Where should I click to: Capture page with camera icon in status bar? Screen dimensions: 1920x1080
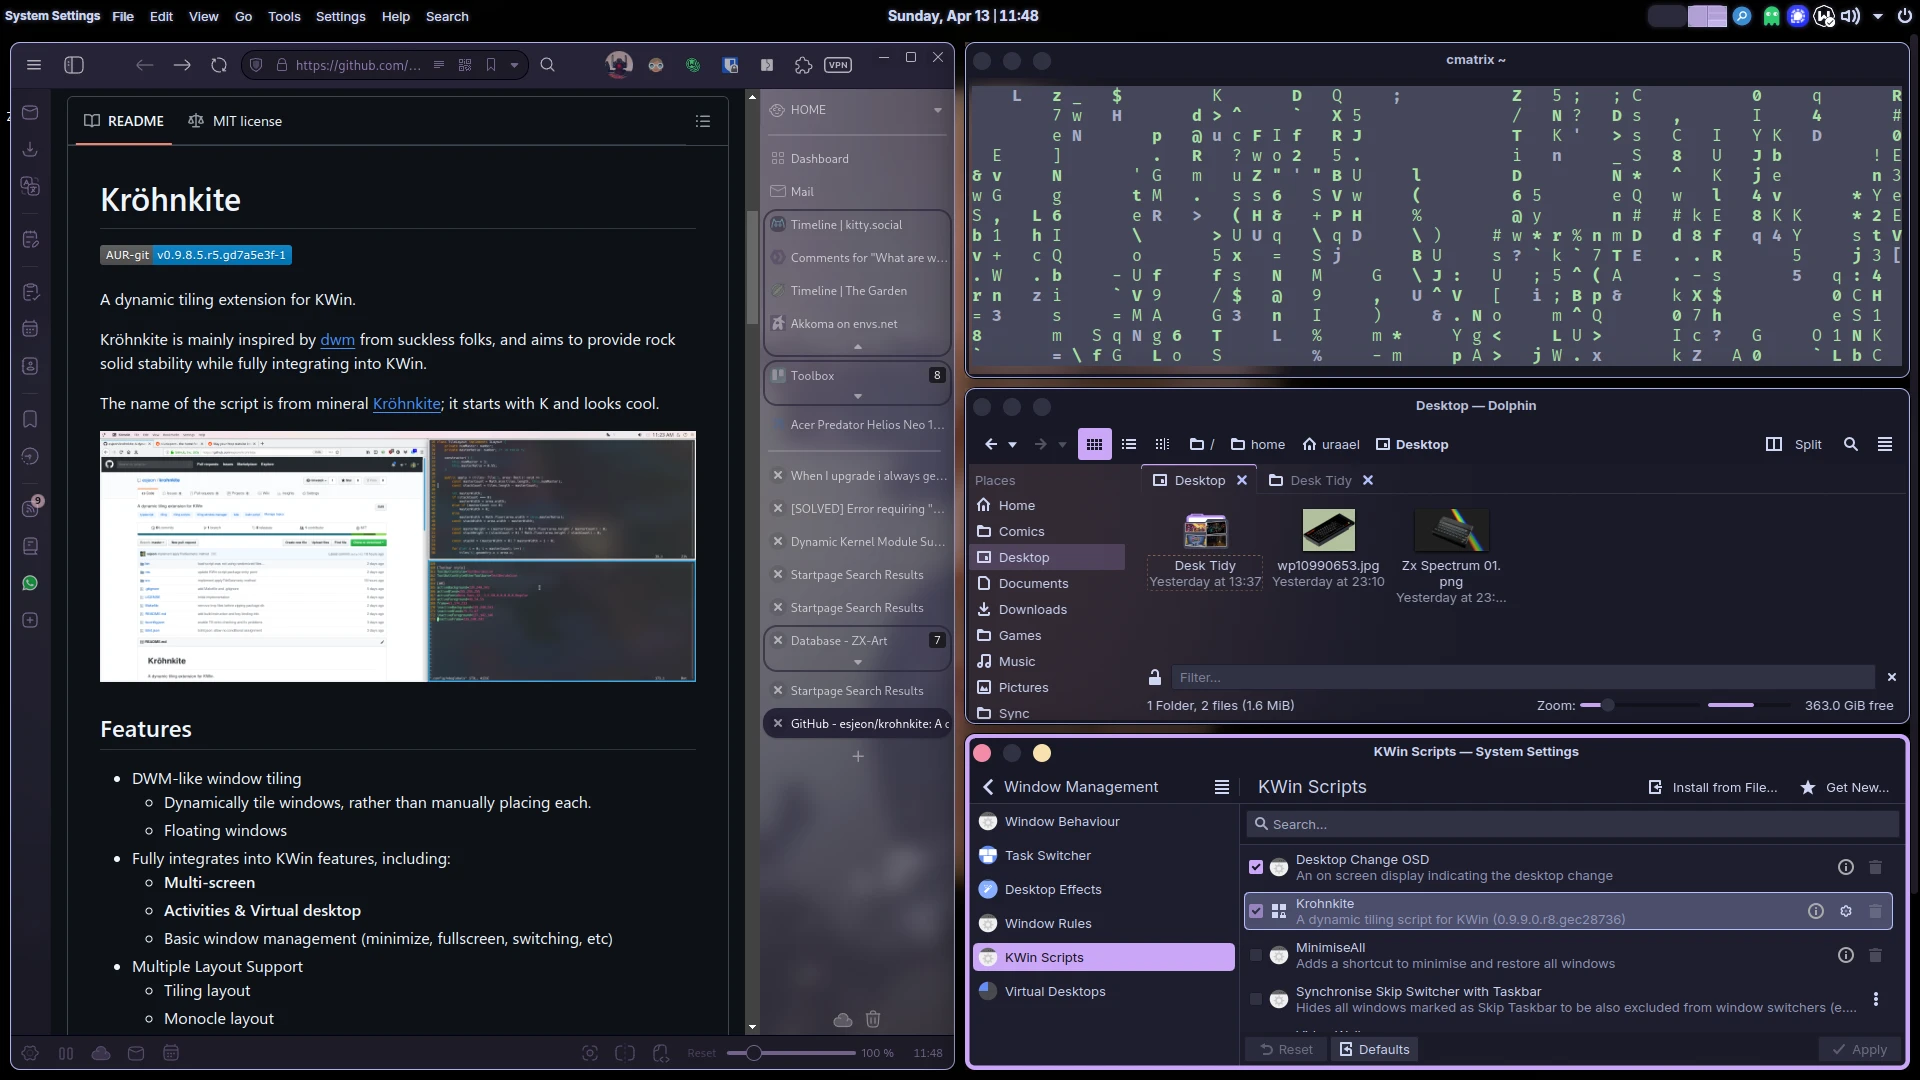tap(590, 1053)
